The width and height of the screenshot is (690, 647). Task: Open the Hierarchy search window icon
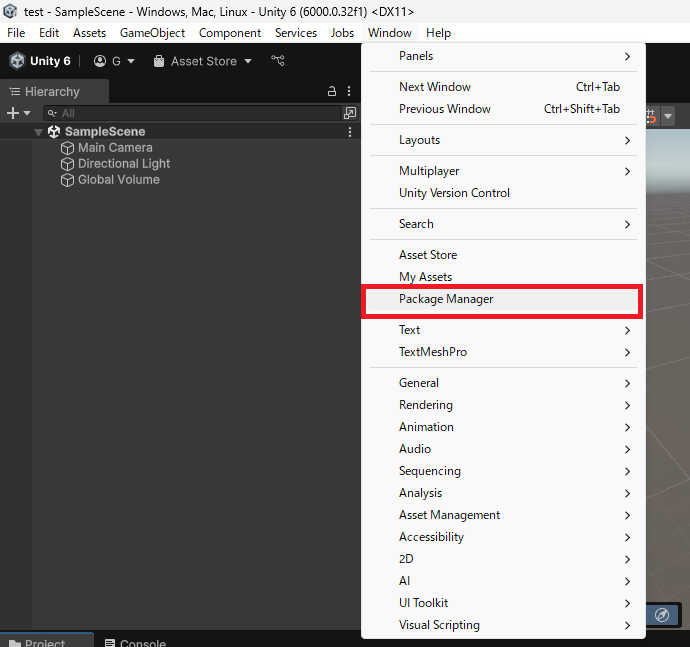pyautogui.click(x=350, y=113)
